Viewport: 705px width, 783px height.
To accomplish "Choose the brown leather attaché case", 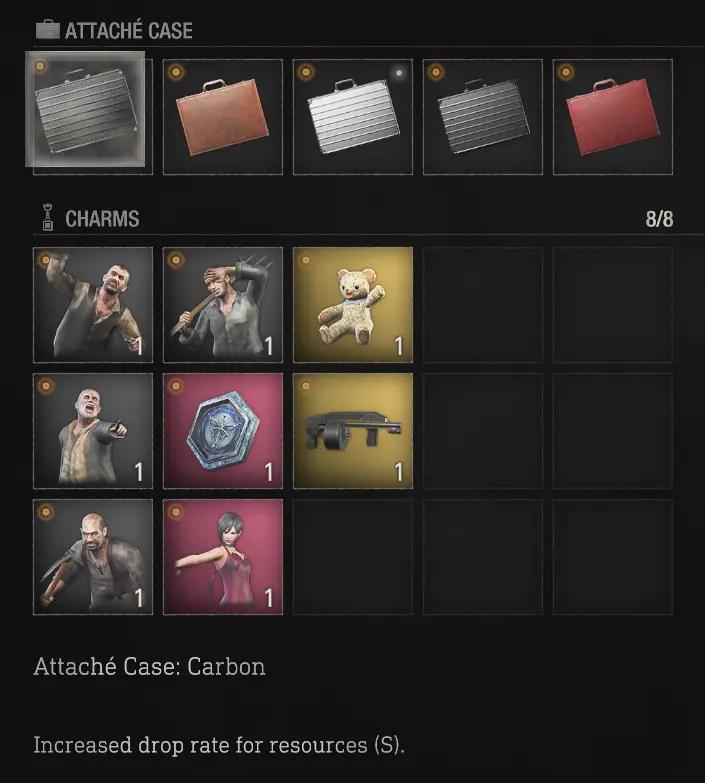I will click(x=223, y=117).
